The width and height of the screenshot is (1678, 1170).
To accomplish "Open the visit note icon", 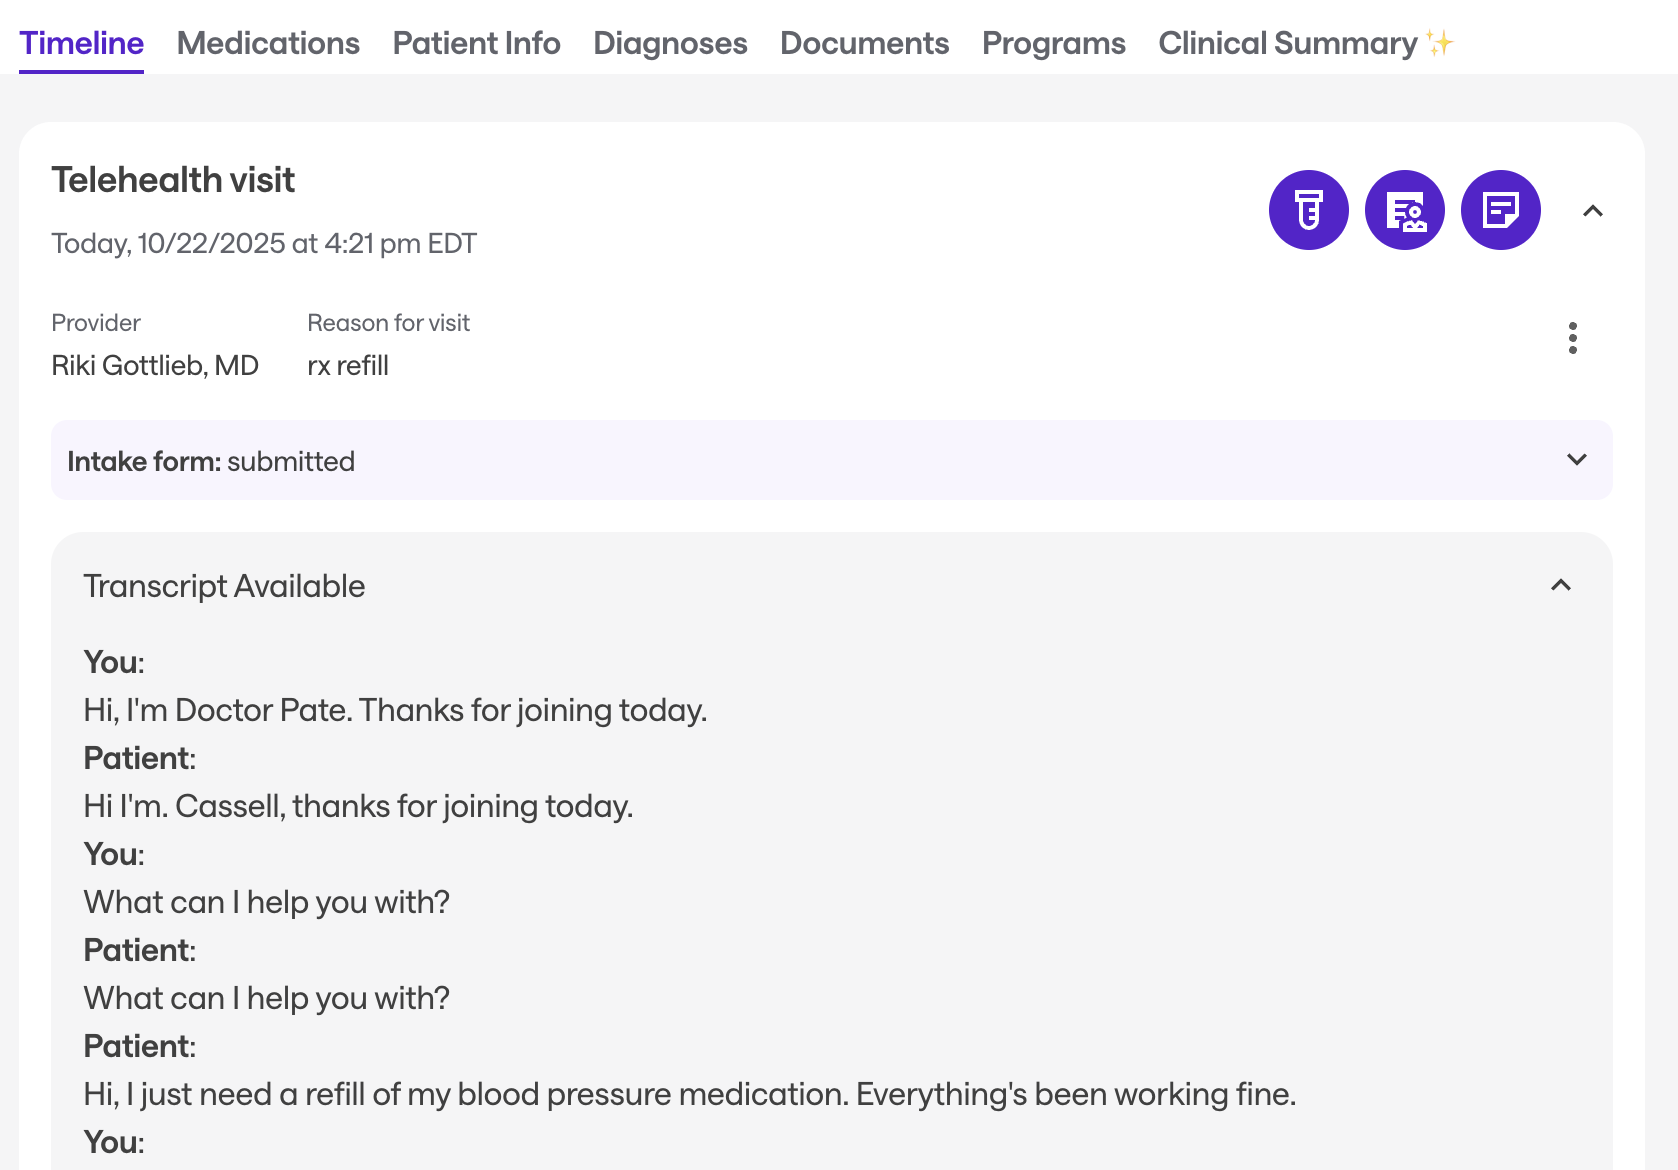I will (1500, 210).
